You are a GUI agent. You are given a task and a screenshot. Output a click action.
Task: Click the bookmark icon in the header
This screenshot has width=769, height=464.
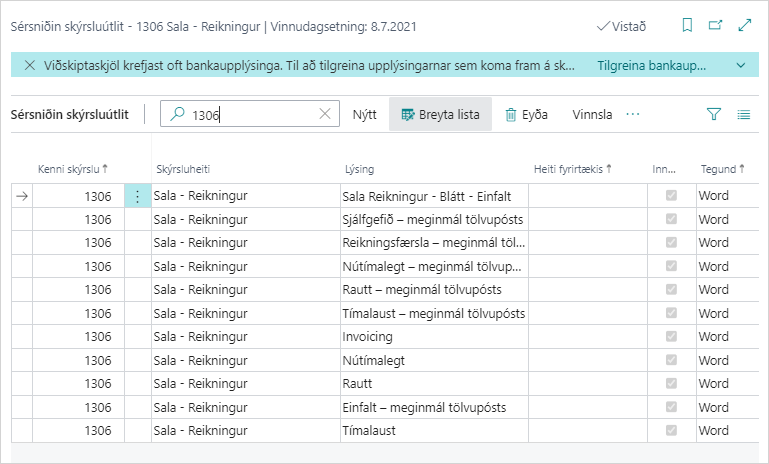pos(687,25)
